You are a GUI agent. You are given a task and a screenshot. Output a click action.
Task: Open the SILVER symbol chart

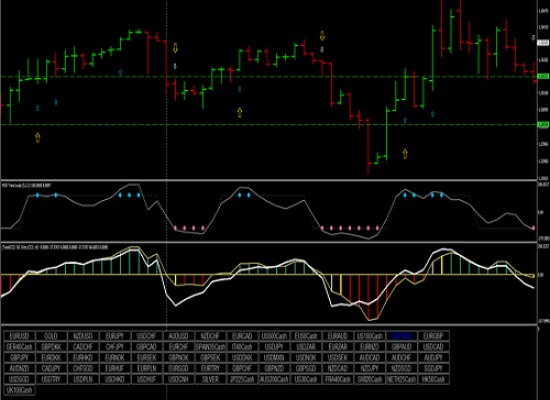210,379
